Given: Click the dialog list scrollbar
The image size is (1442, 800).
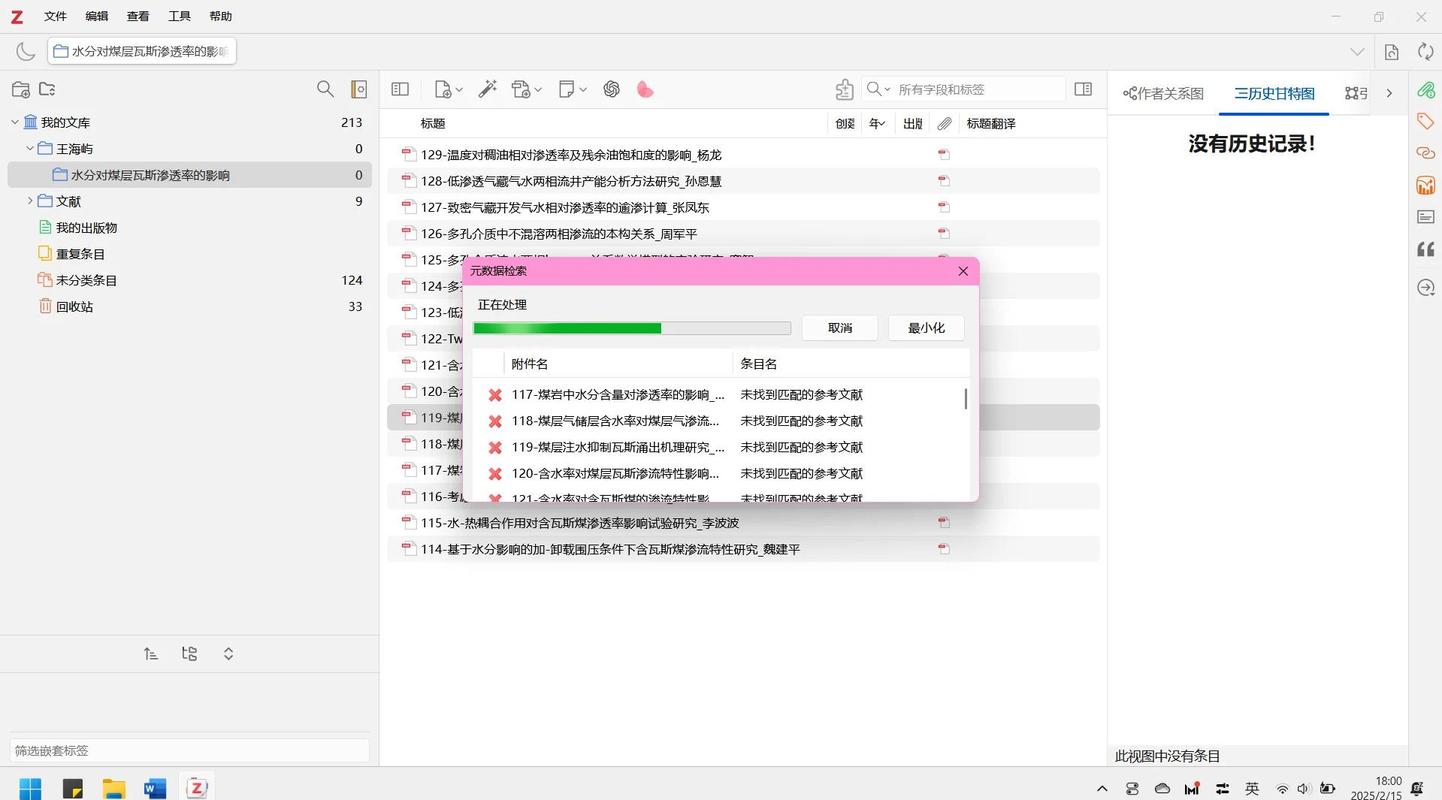Looking at the screenshot, I should pyautogui.click(x=965, y=398).
